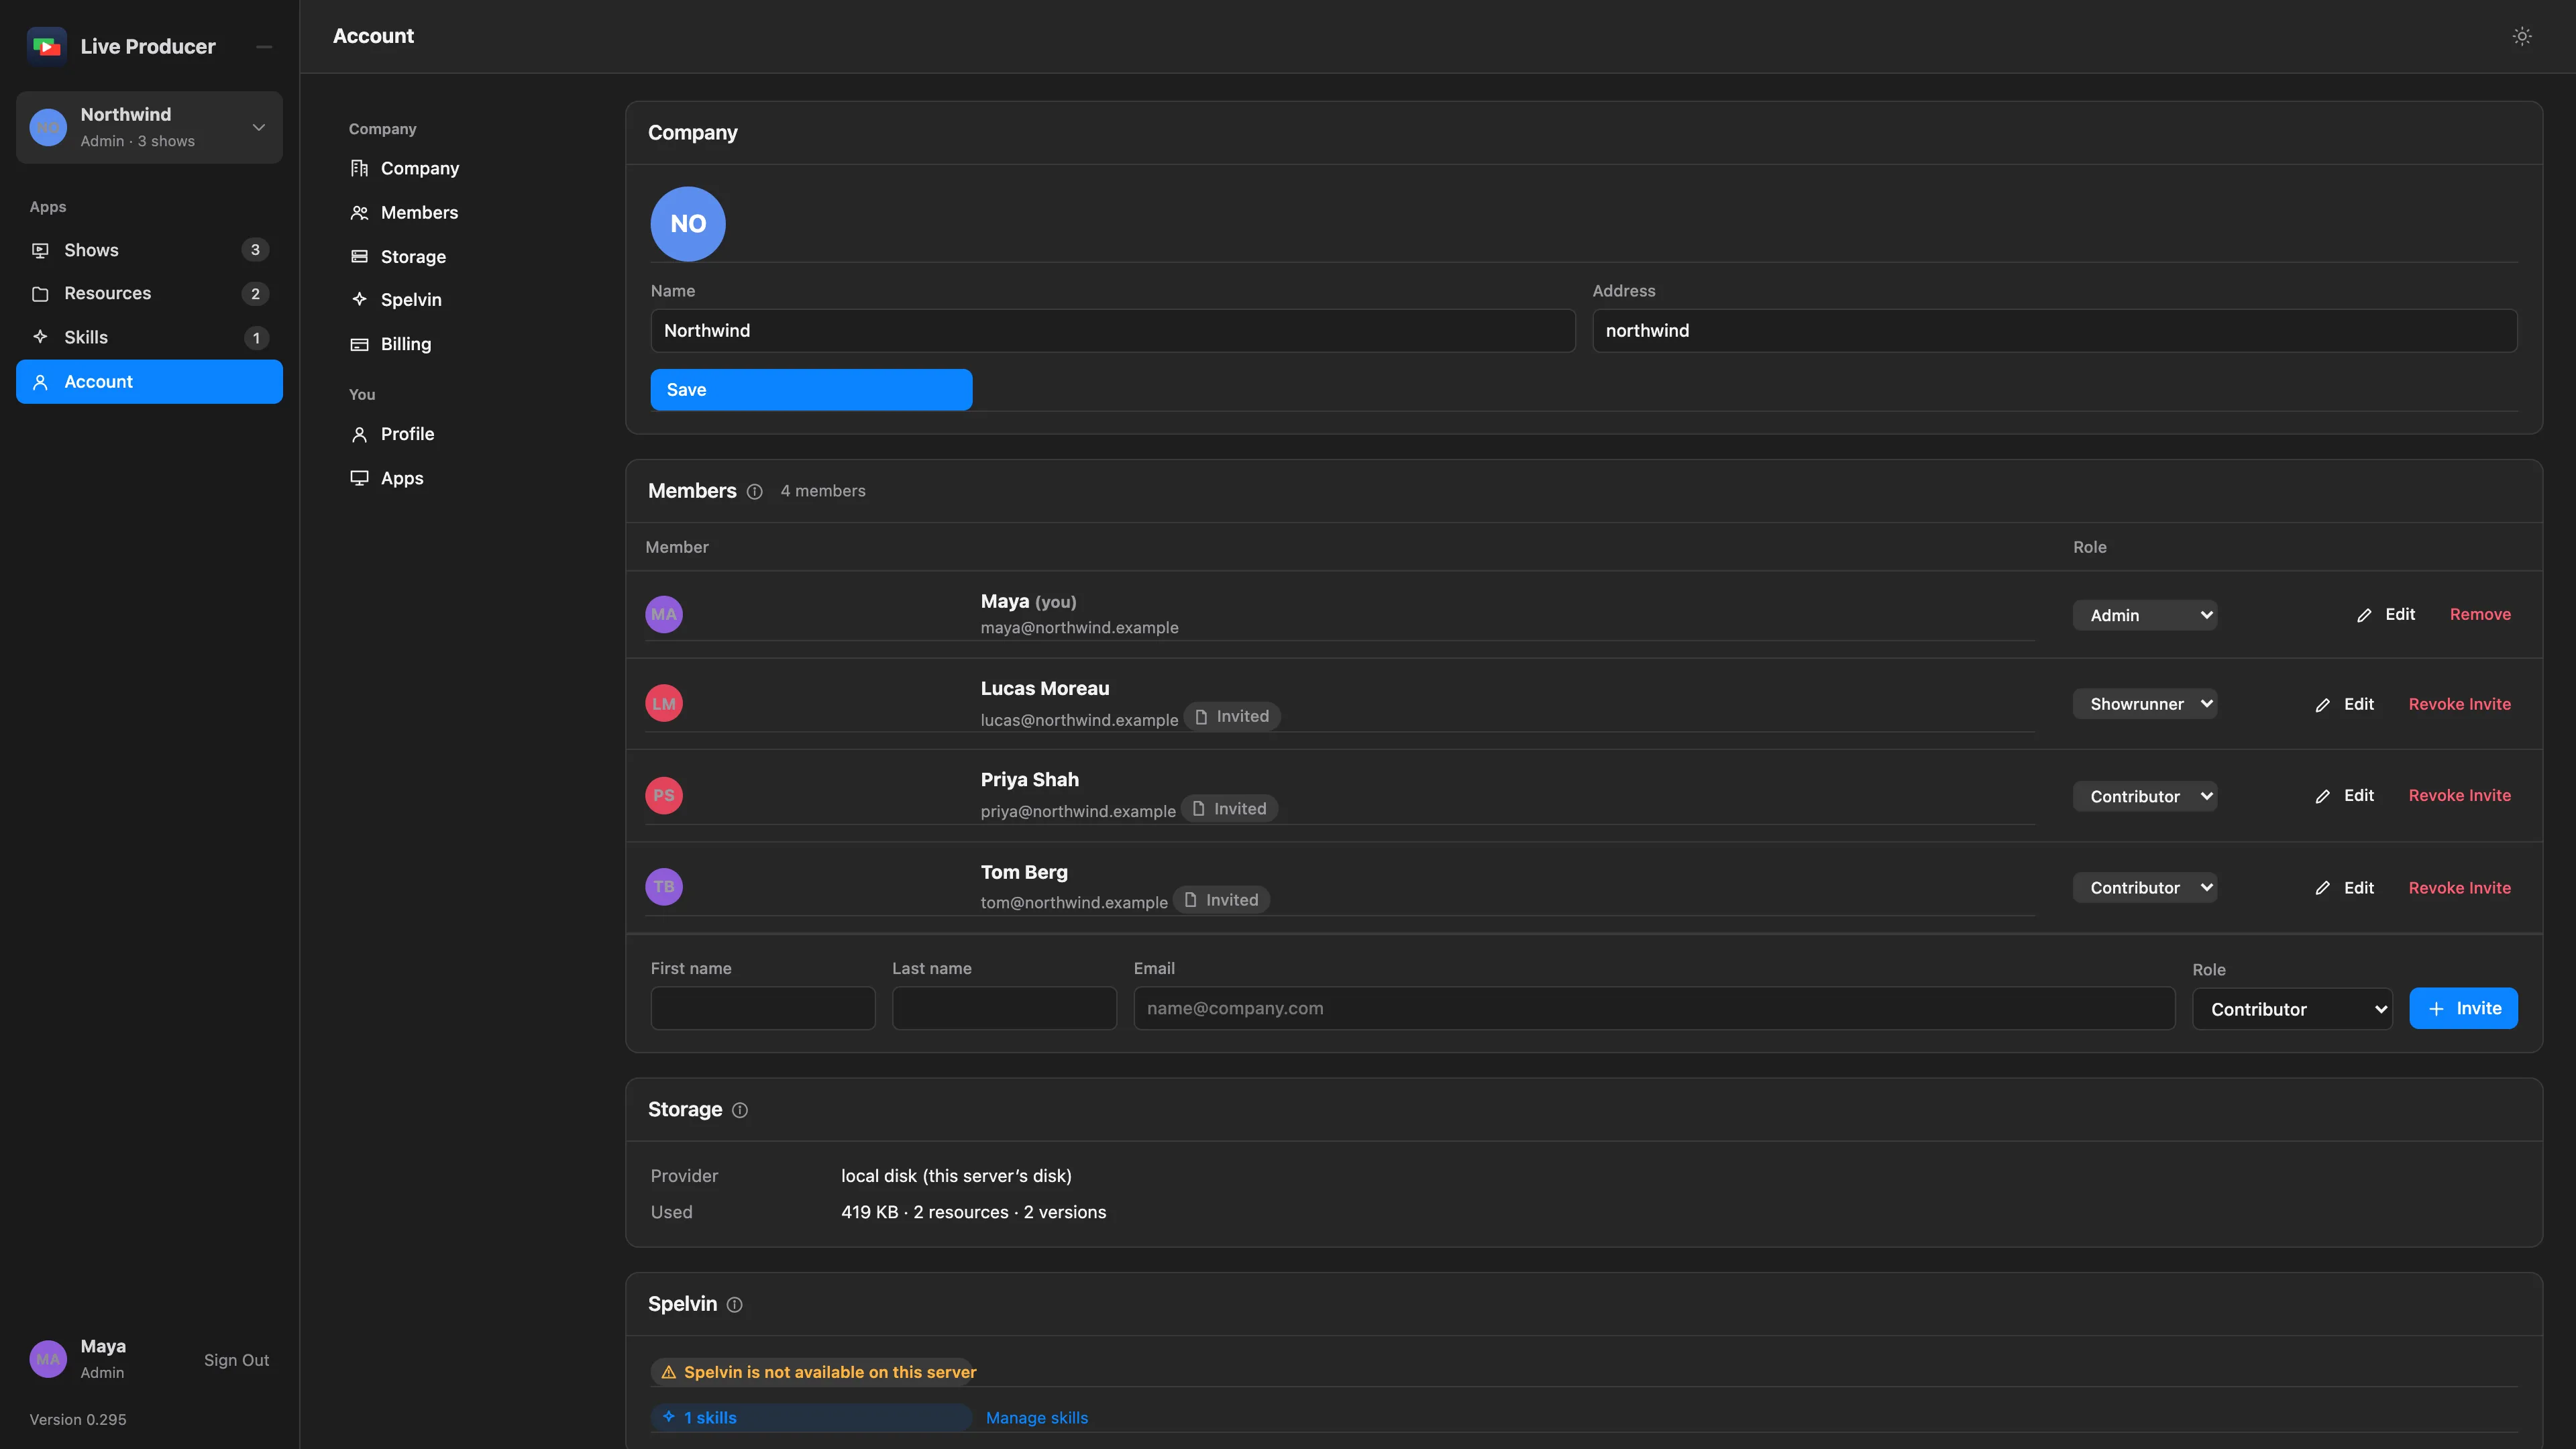This screenshot has height=1449, width=2576.
Task: Open Resources in the sidebar
Action: click(x=149, y=294)
